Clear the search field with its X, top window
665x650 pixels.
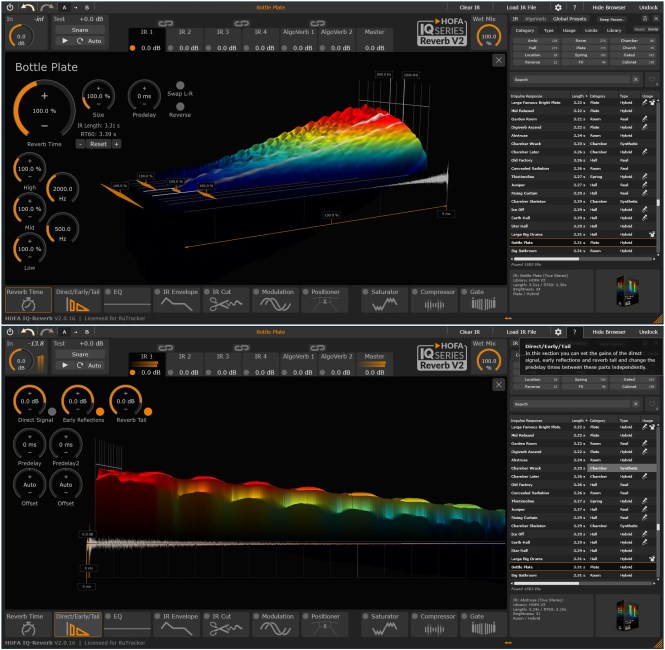(x=636, y=79)
